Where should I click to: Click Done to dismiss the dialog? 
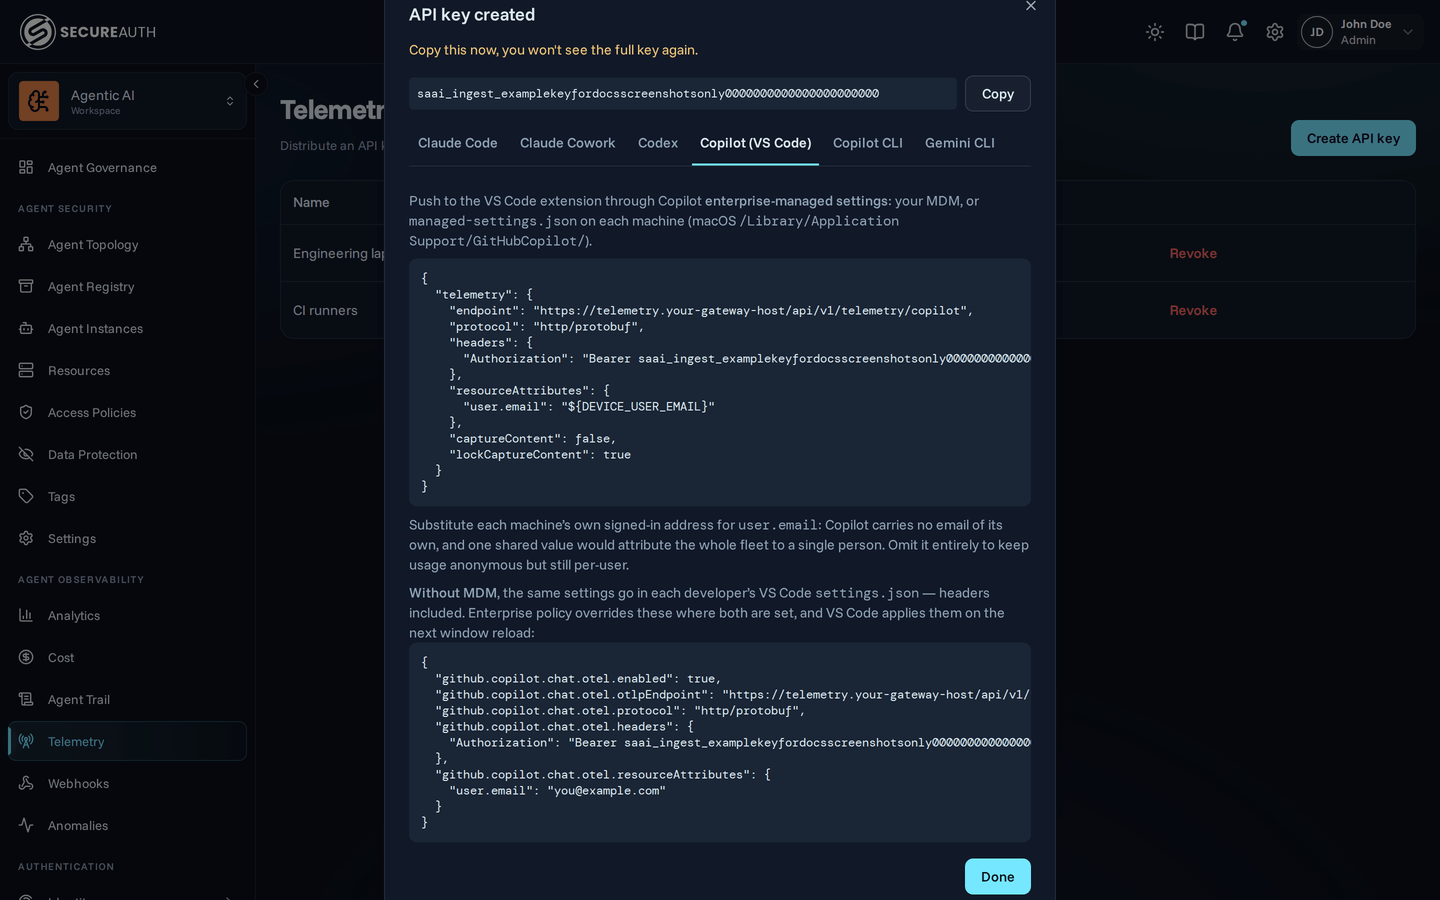pos(997,876)
